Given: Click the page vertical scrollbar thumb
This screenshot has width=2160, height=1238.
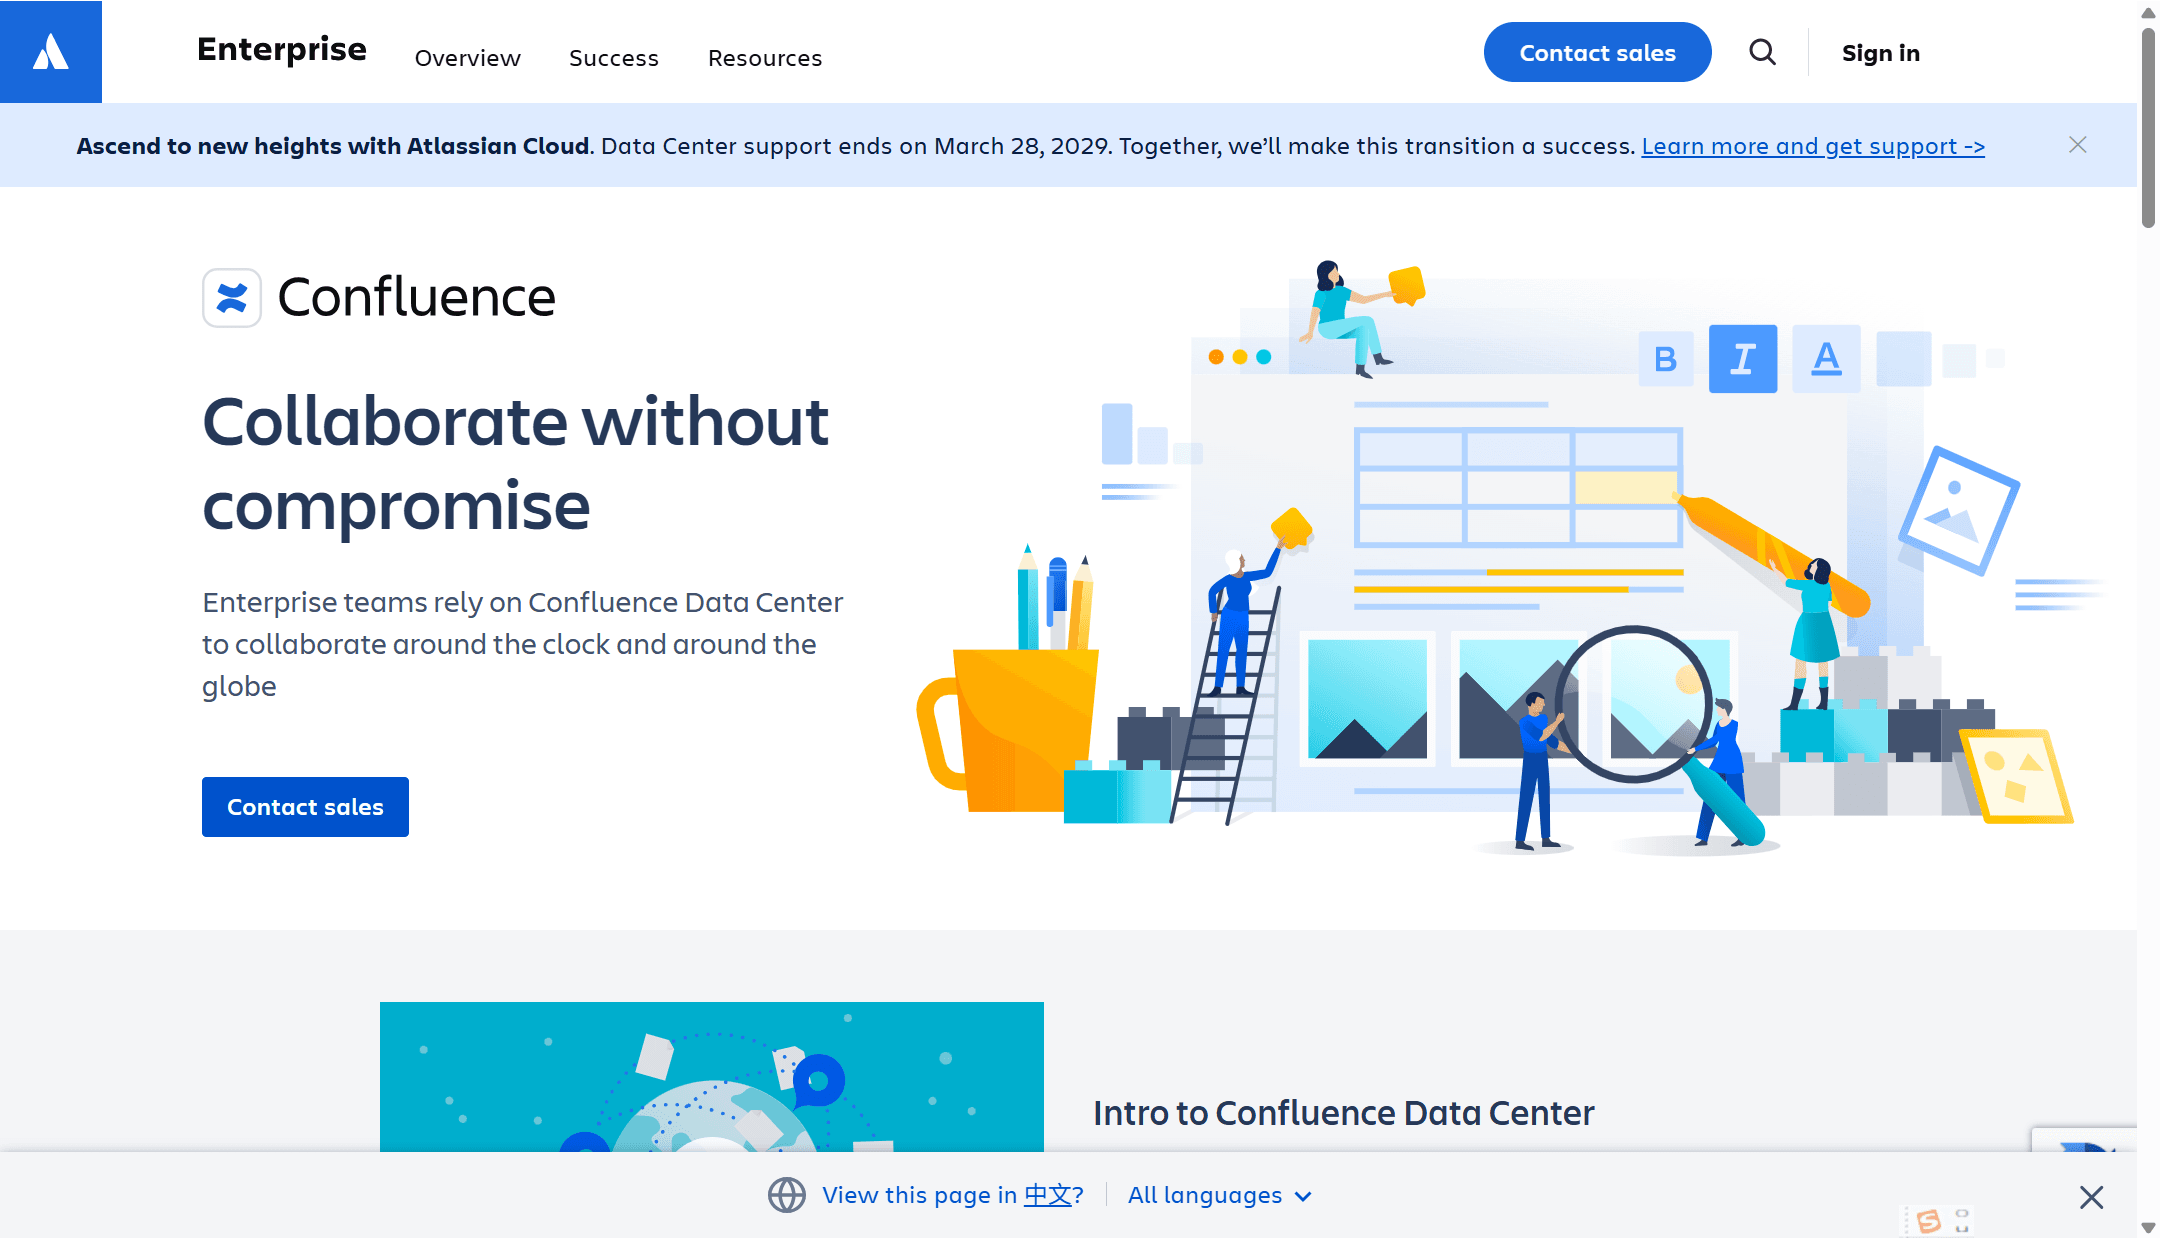Looking at the screenshot, I should coord(2148,127).
